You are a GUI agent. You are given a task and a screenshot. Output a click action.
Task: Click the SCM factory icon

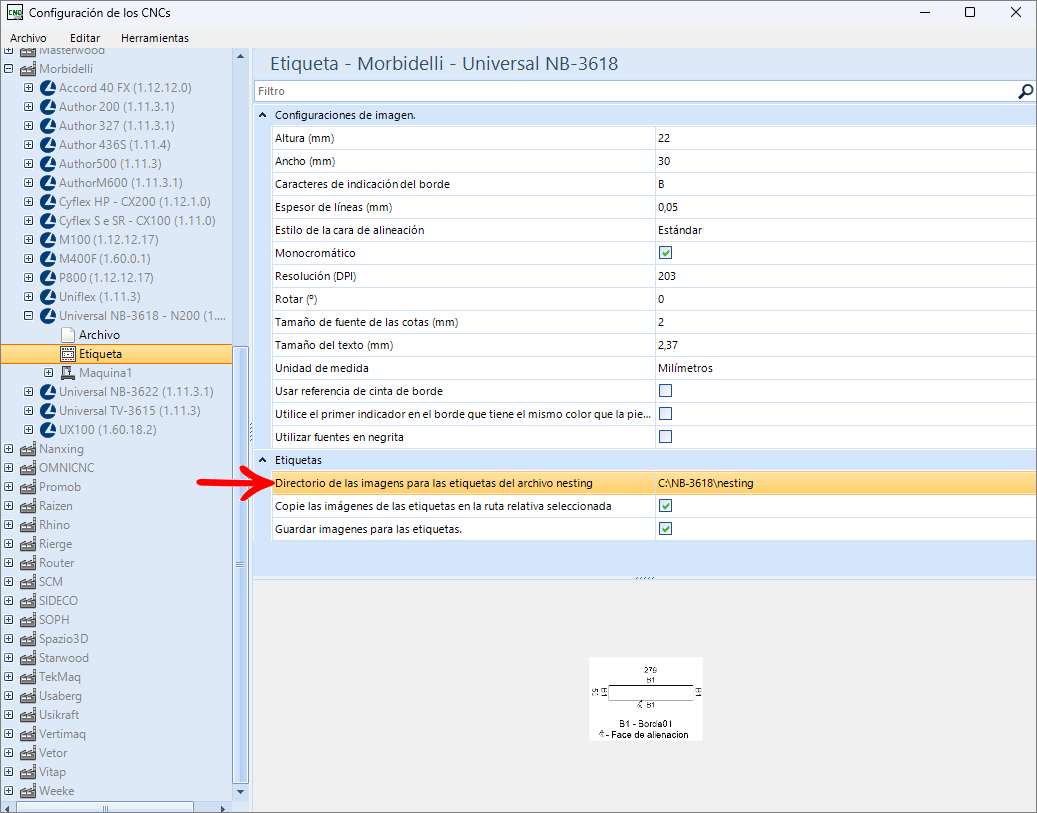pyautogui.click(x=28, y=582)
